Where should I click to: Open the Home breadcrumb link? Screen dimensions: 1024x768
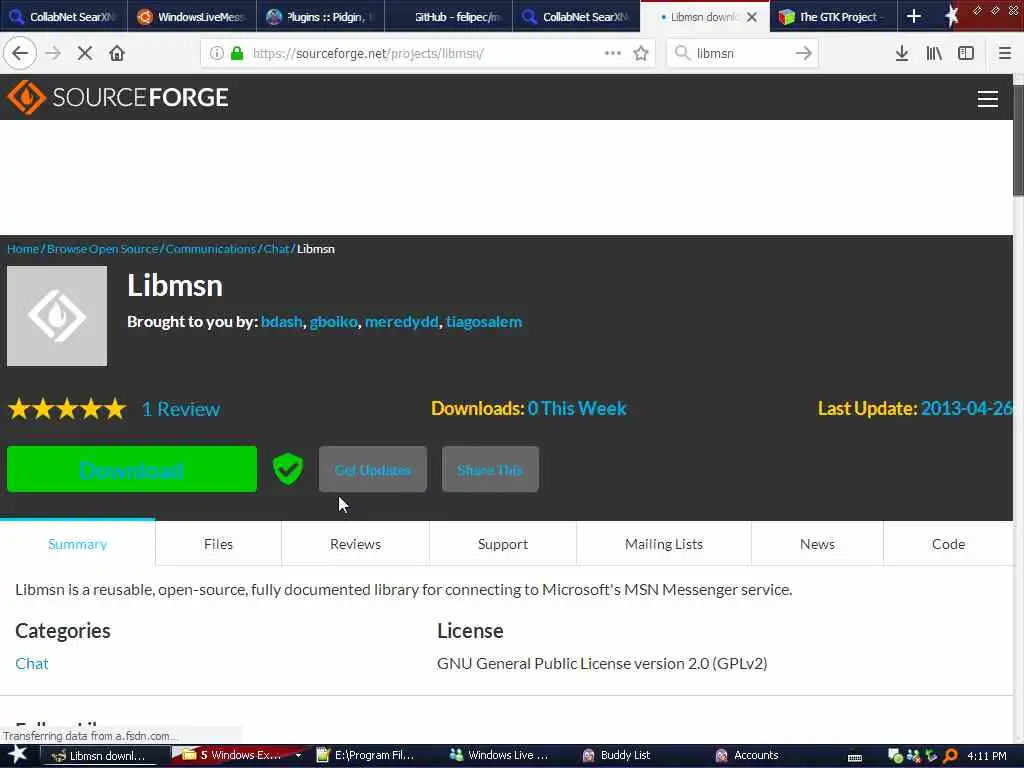[x=23, y=249]
